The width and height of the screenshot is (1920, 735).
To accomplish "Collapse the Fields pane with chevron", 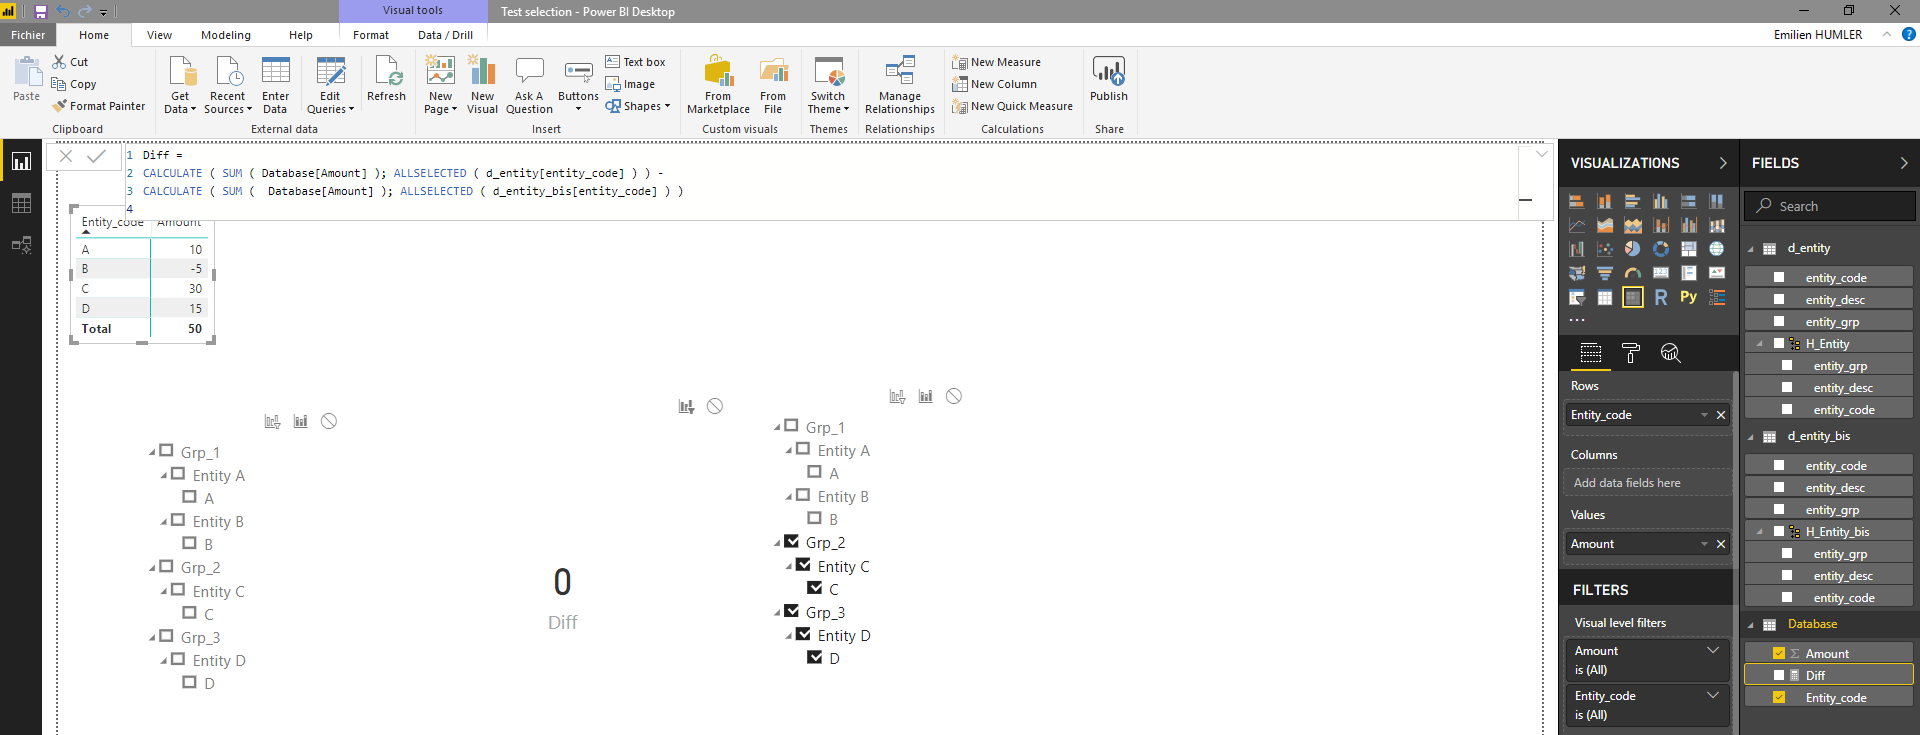I will [1903, 163].
